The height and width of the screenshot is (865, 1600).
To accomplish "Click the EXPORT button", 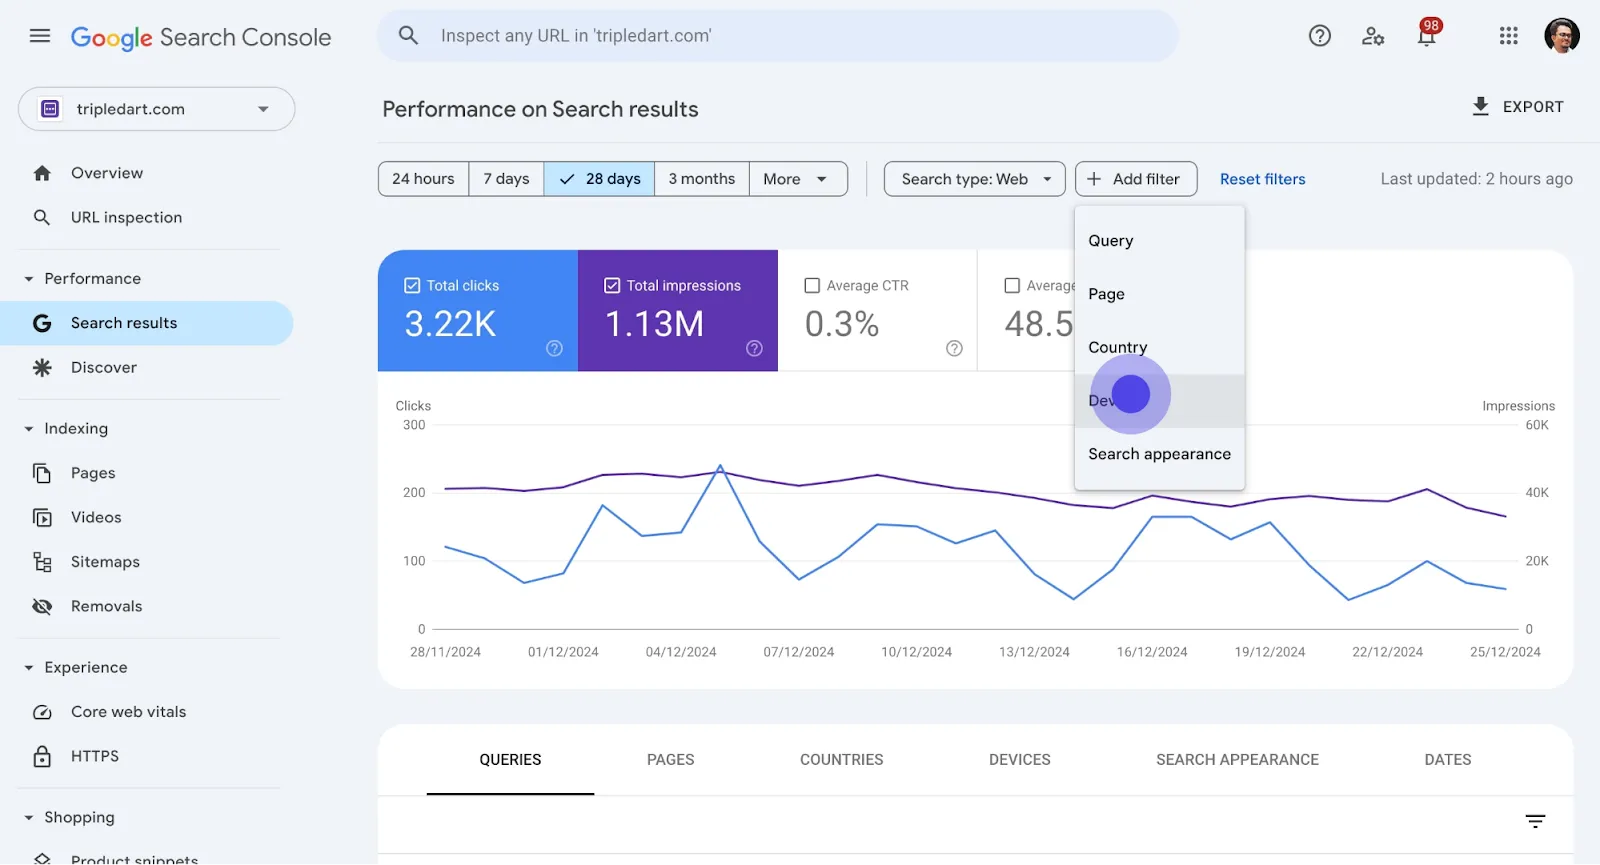I will 1517,107.
